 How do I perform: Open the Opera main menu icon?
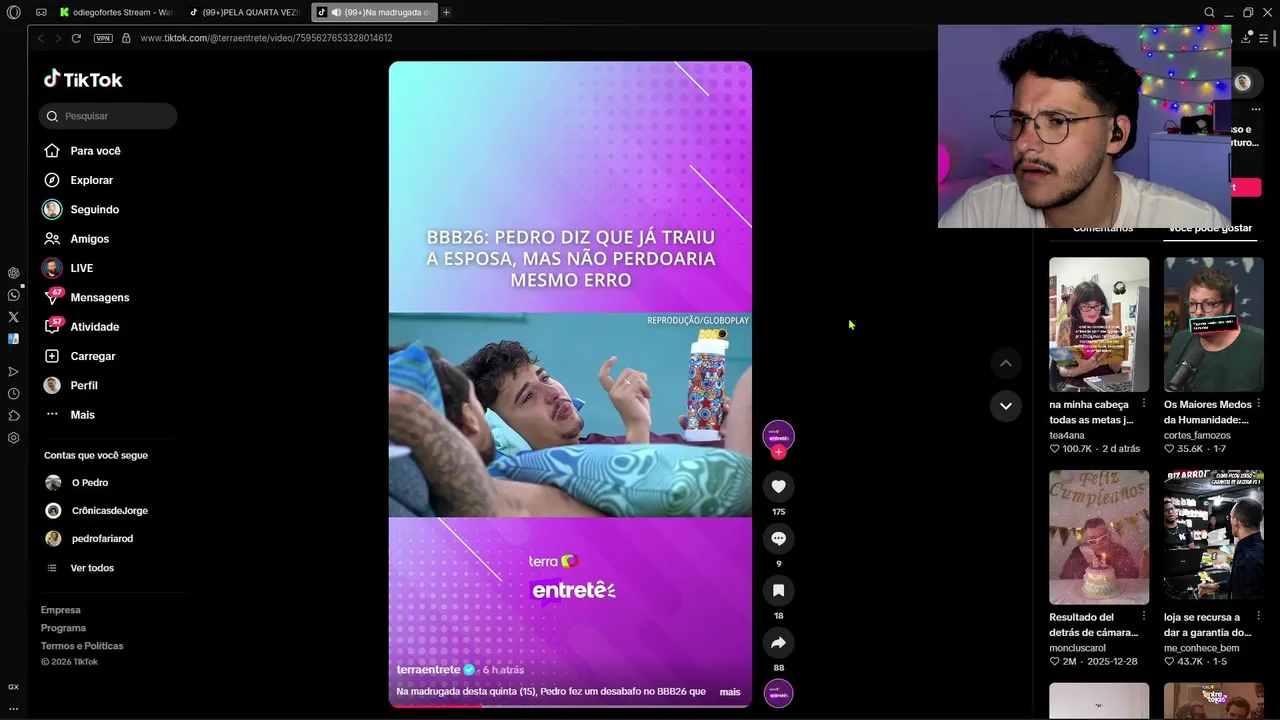point(13,12)
